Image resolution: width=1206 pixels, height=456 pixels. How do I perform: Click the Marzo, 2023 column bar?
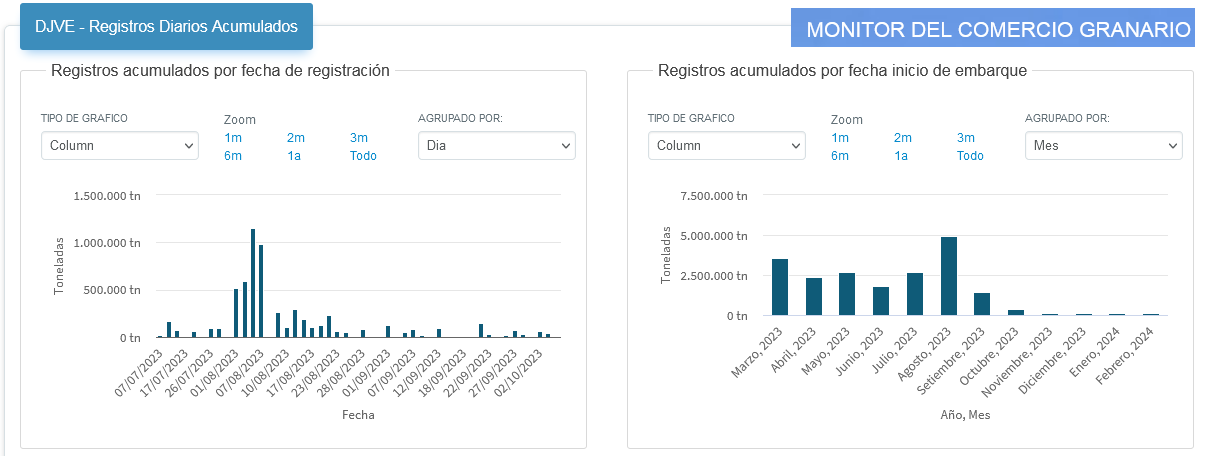pos(780,288)
